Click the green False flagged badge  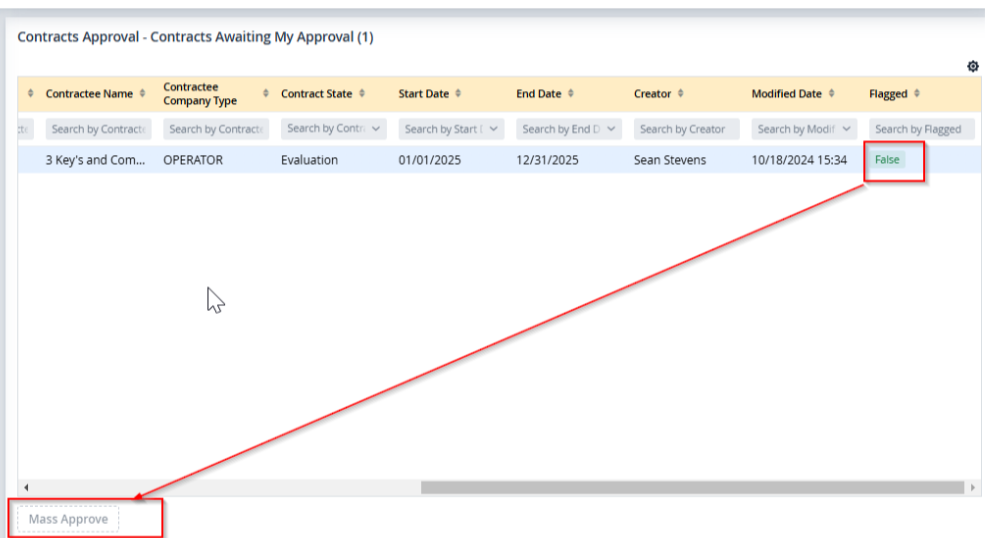[x=887, y=160]
